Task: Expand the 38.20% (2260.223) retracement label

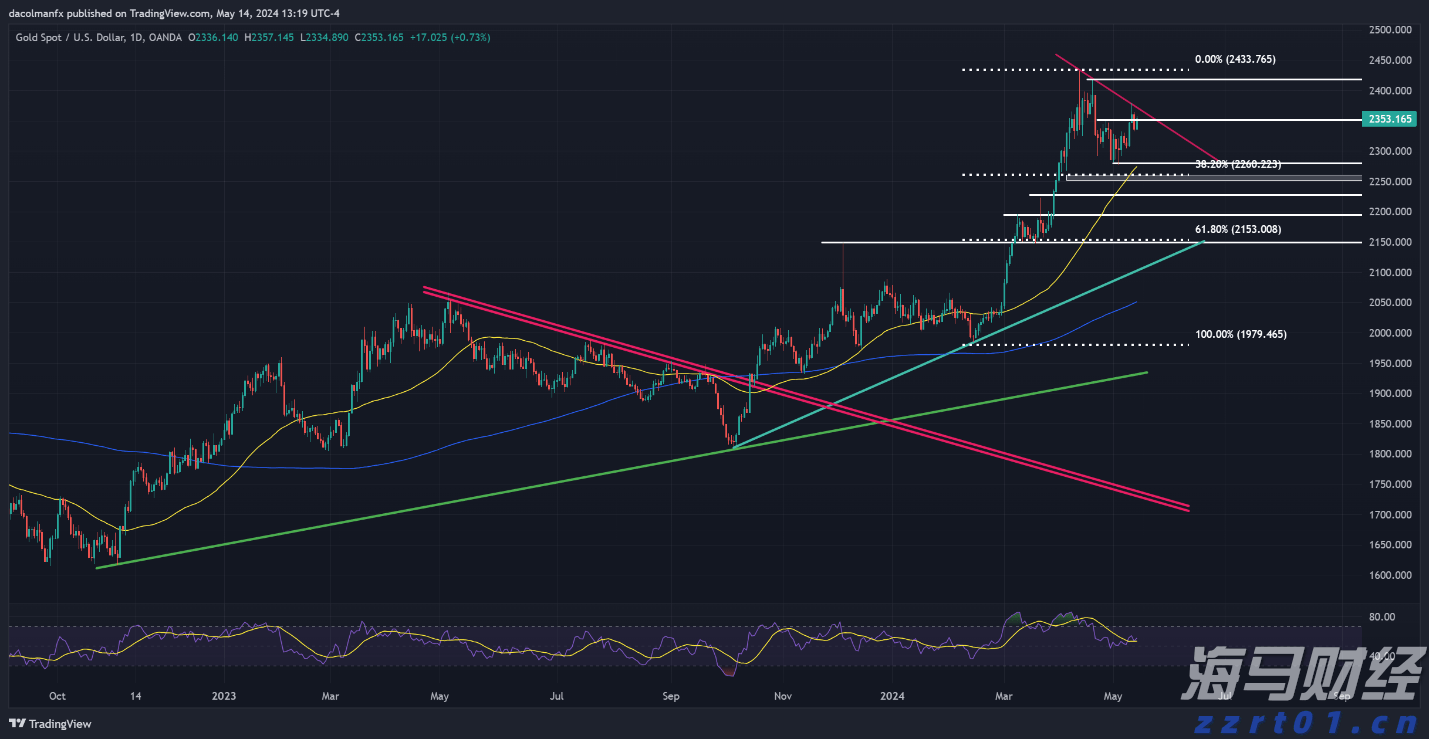Action: coord(1236,164)
